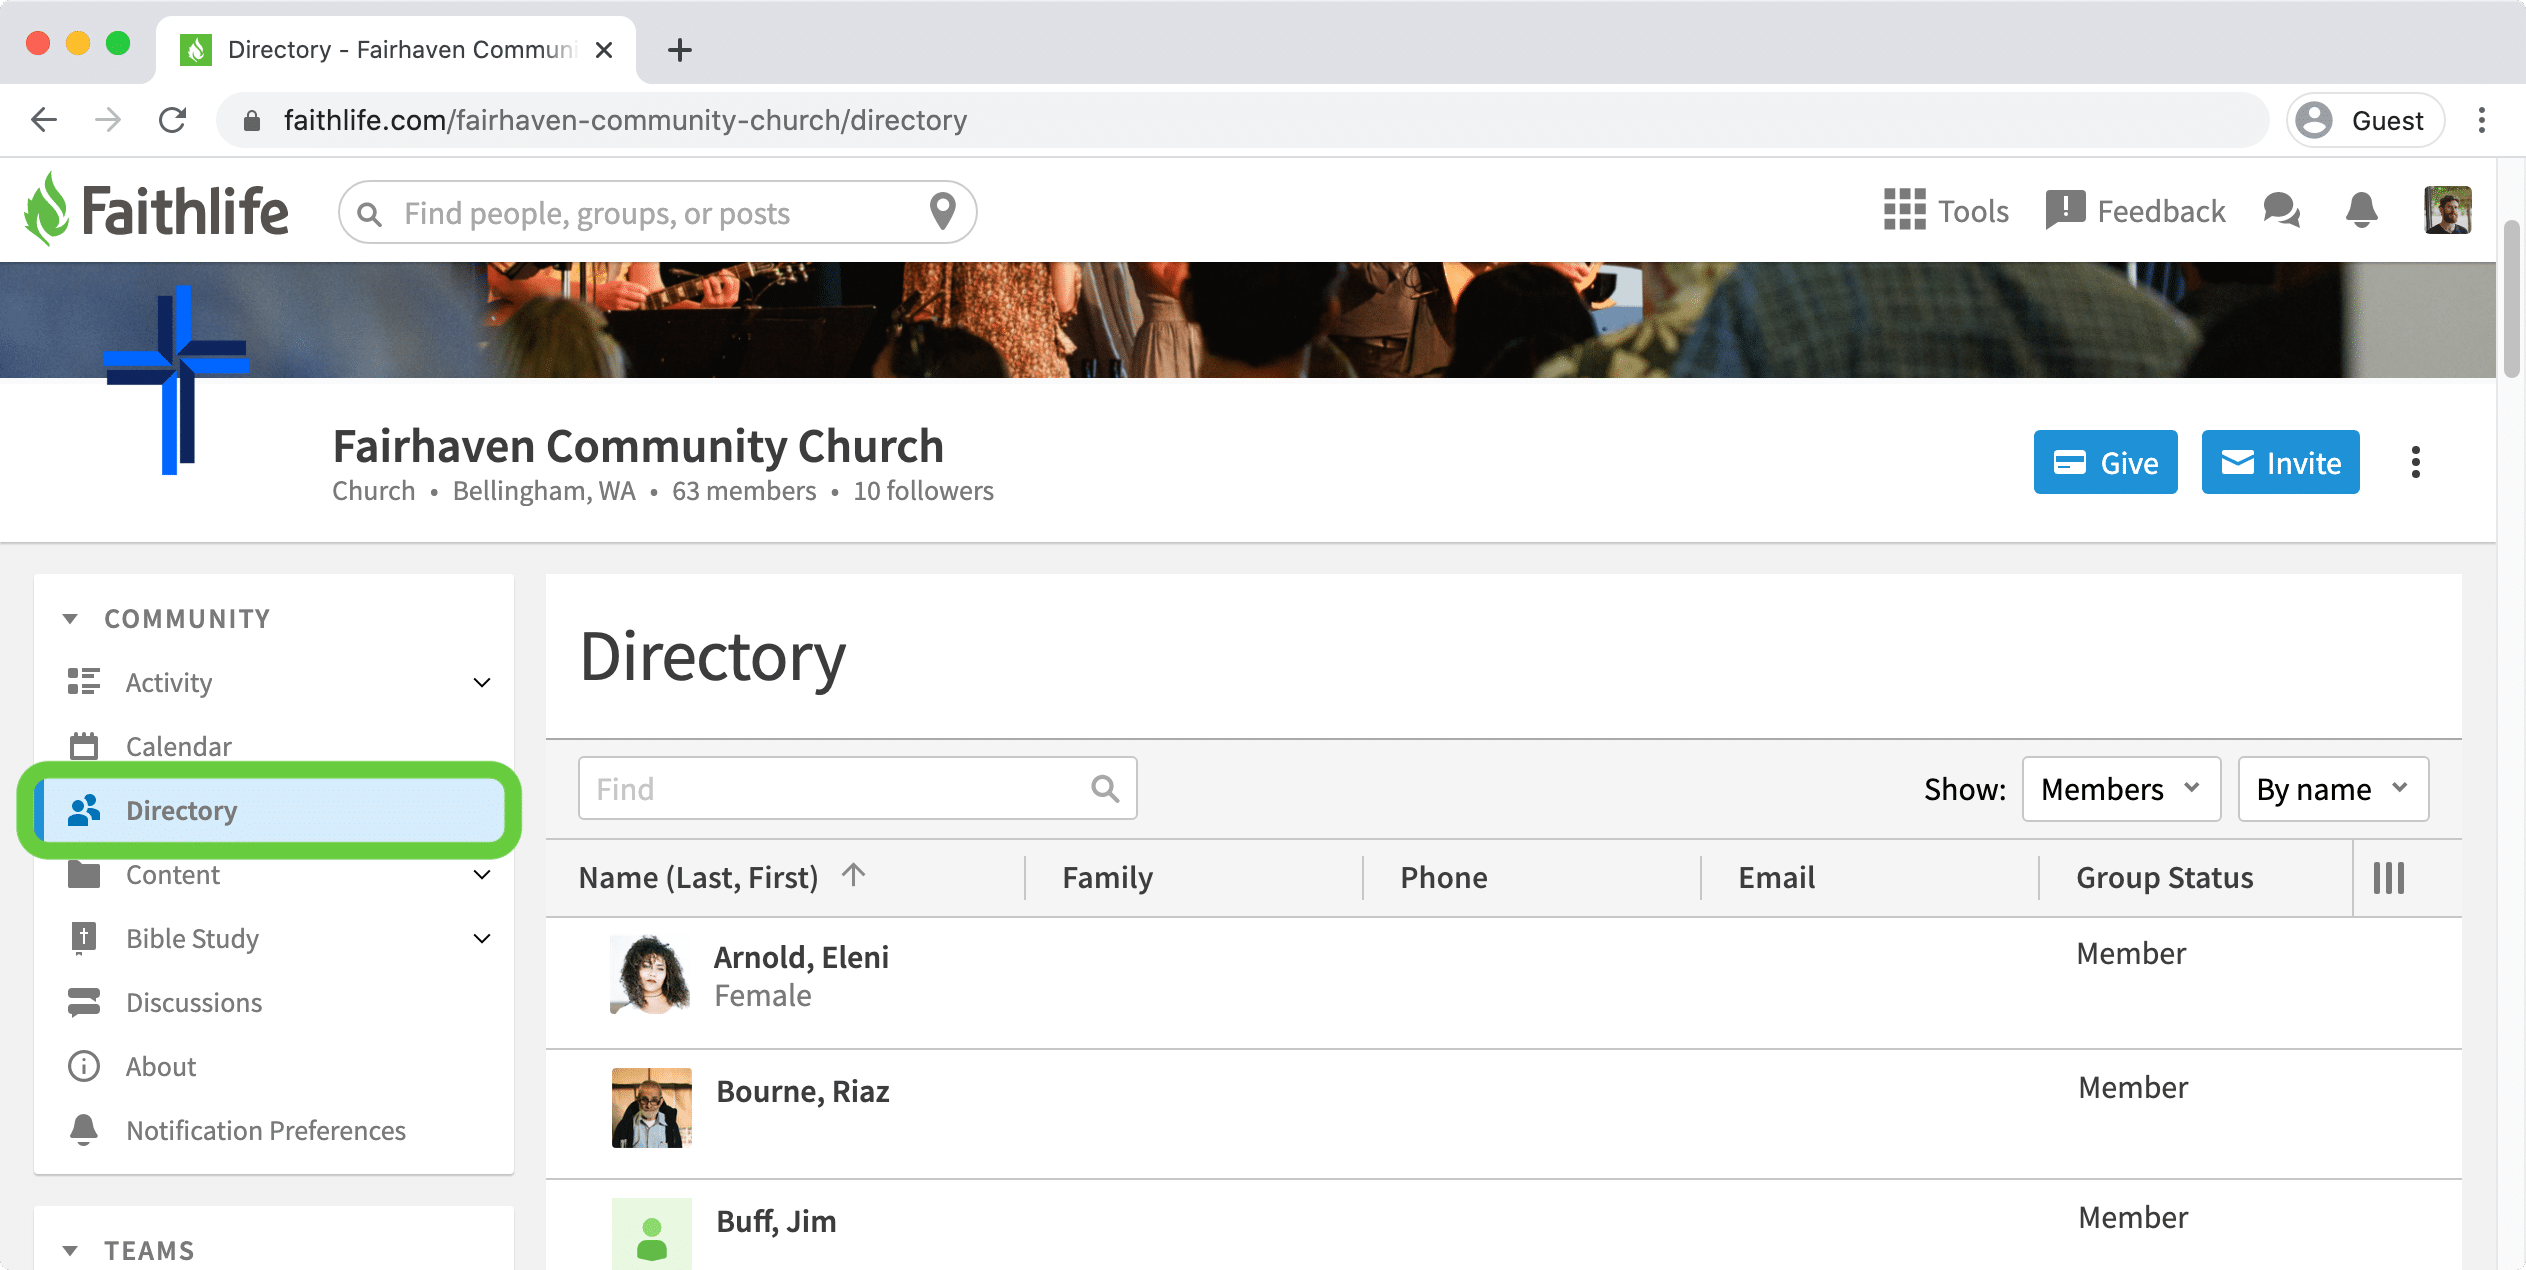Open the church options three-dot menu
Viewport: 2526px width, 1270px height.
[x=2416, y=462]
